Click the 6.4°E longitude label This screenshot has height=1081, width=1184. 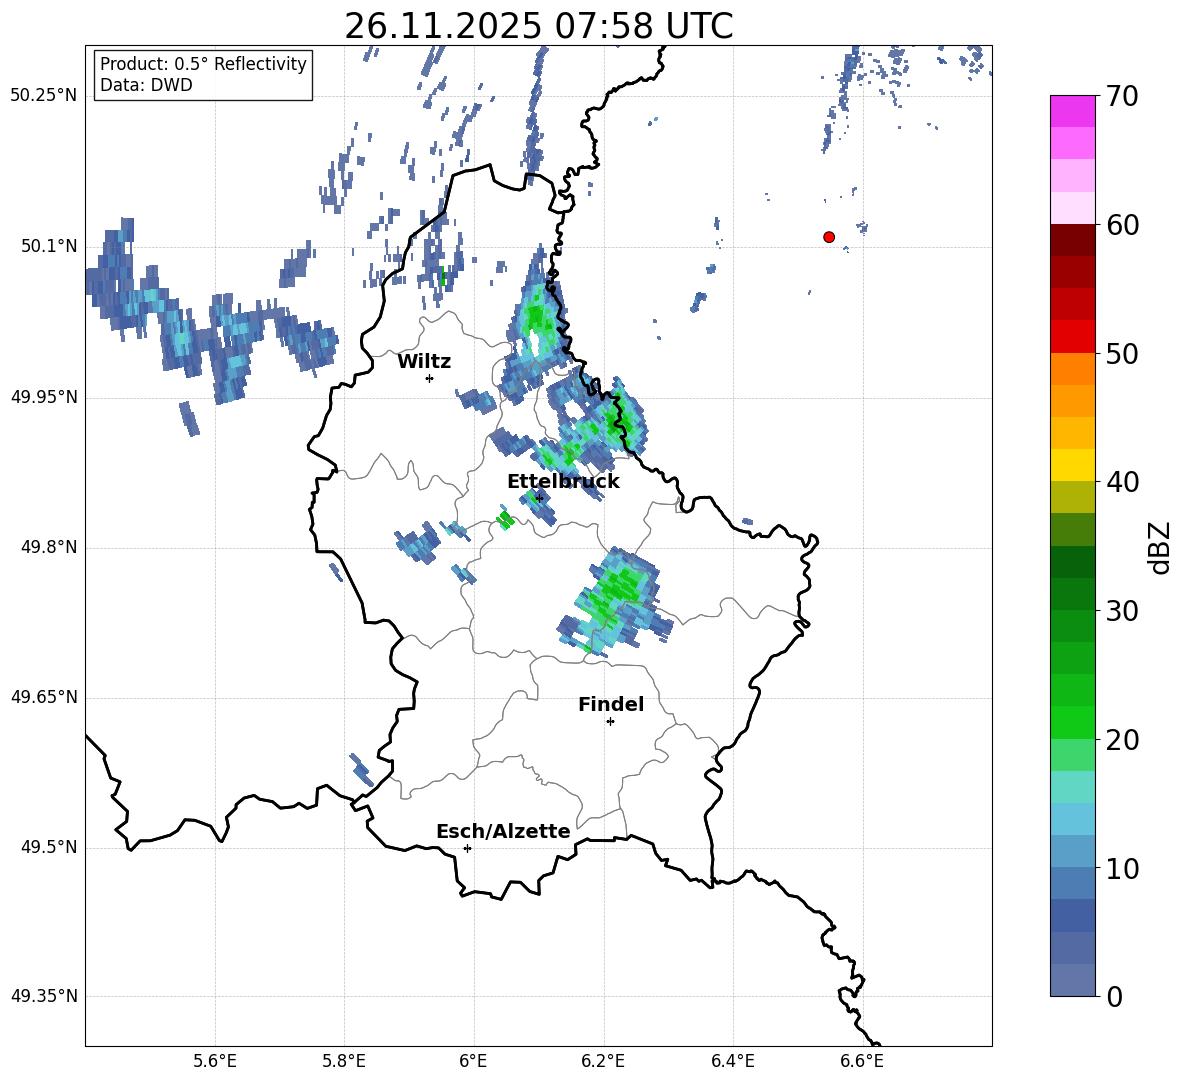pyautogui.click(x=732, y=1061)
